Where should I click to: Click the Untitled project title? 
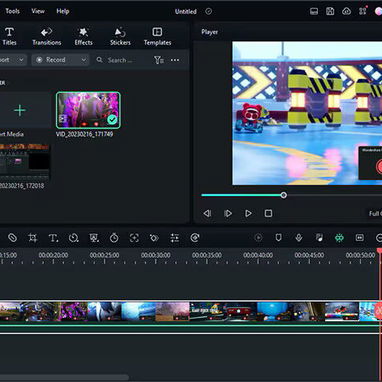186,12
